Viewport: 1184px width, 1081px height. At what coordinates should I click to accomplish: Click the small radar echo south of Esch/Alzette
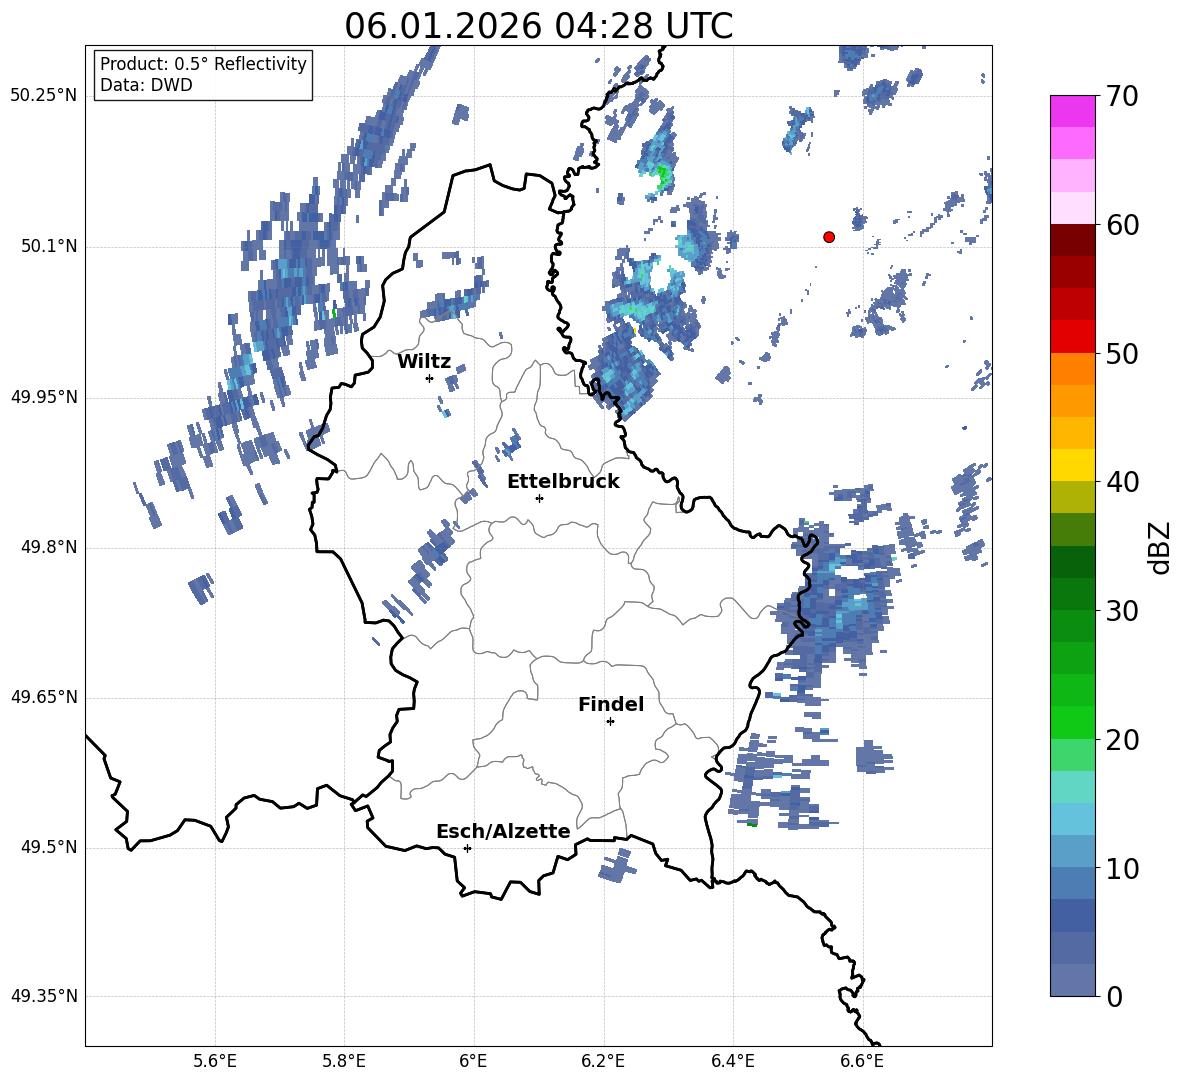point(618,866)
